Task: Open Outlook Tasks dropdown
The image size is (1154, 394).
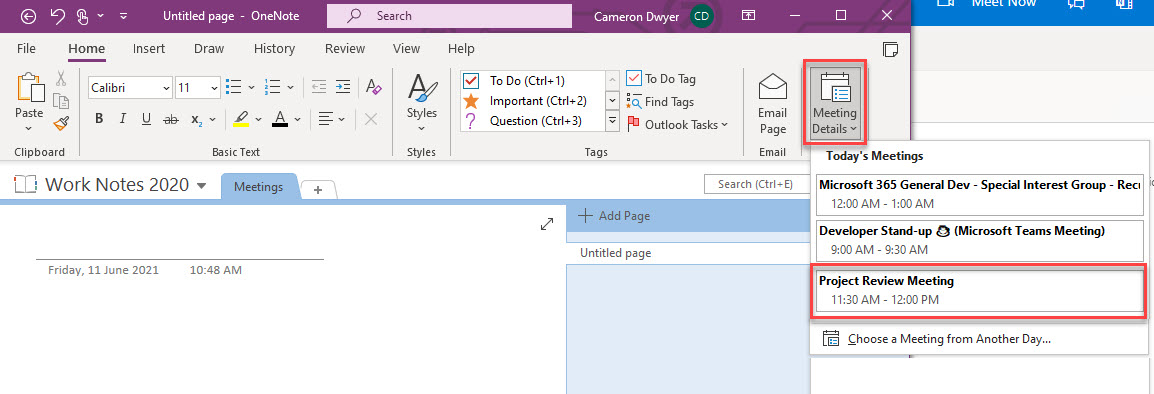Action: (x=678, y=124)
